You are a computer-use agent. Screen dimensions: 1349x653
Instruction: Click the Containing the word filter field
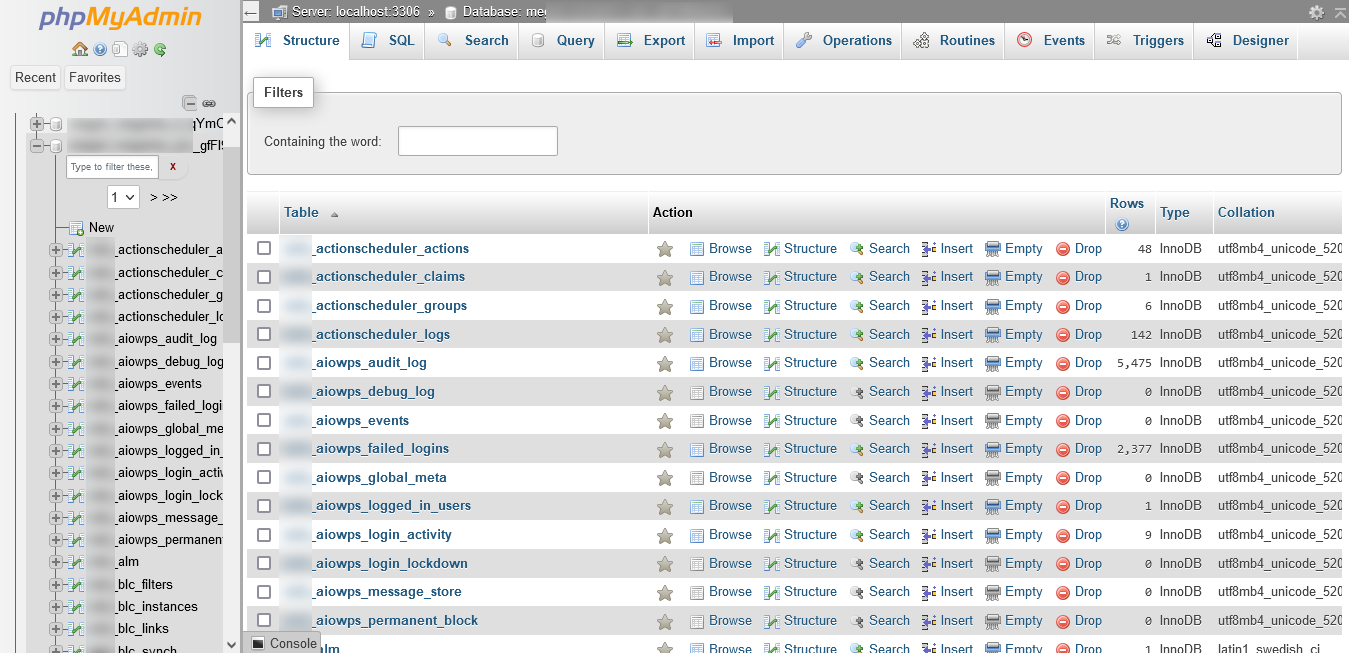coord(478,141)
